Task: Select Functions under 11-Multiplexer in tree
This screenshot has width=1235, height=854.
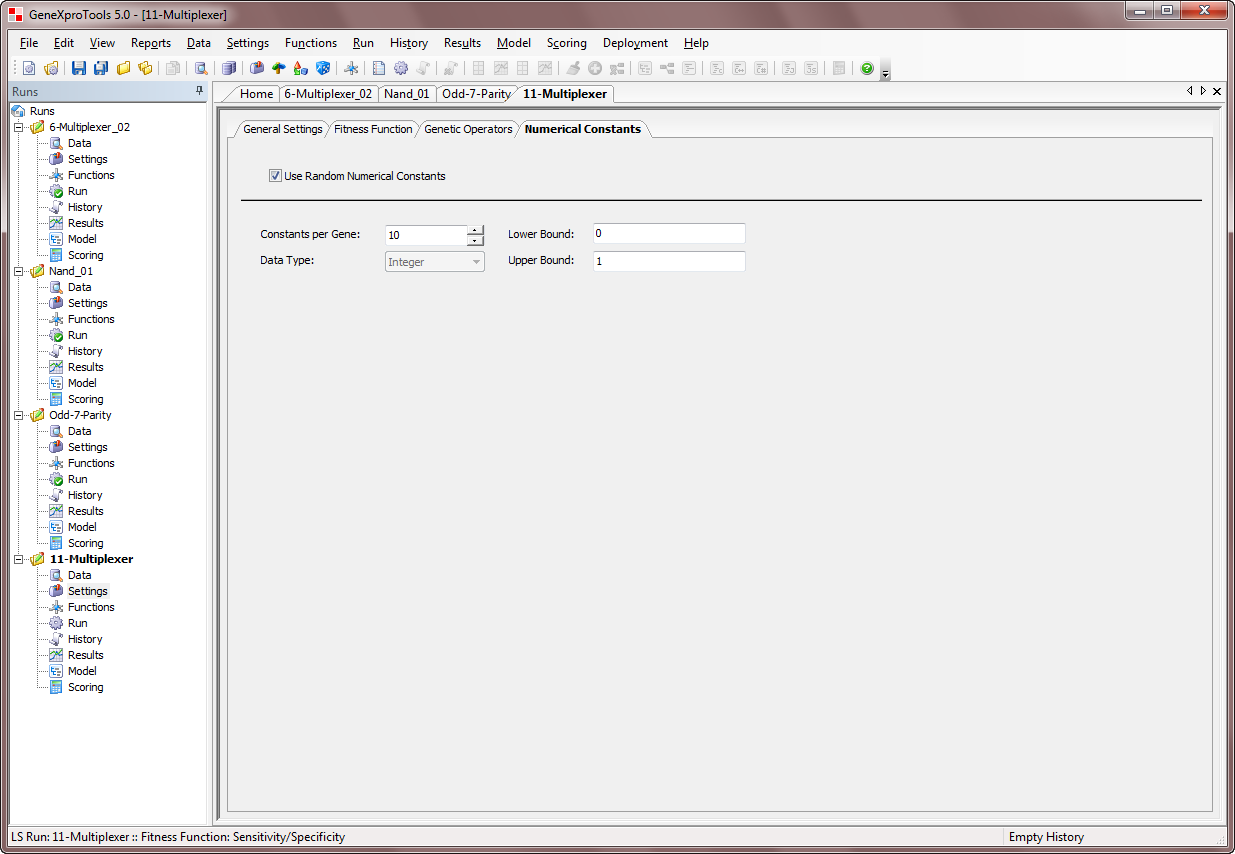Action: (x=91, y=607)
